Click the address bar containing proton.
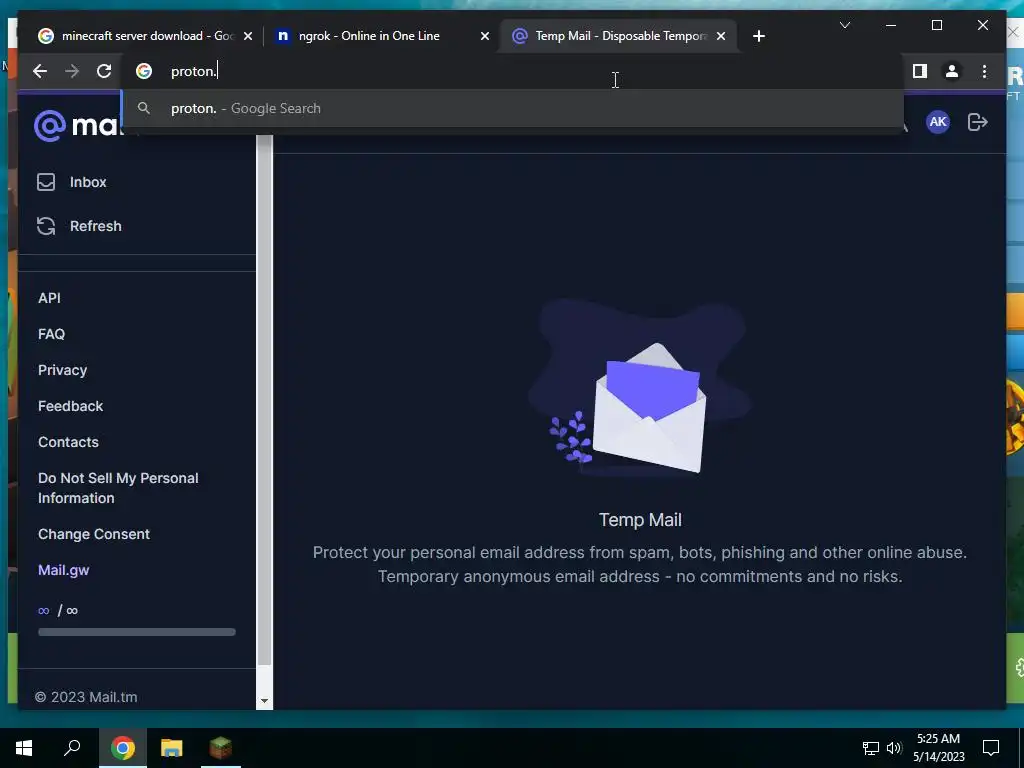 (x=513, y=71)
